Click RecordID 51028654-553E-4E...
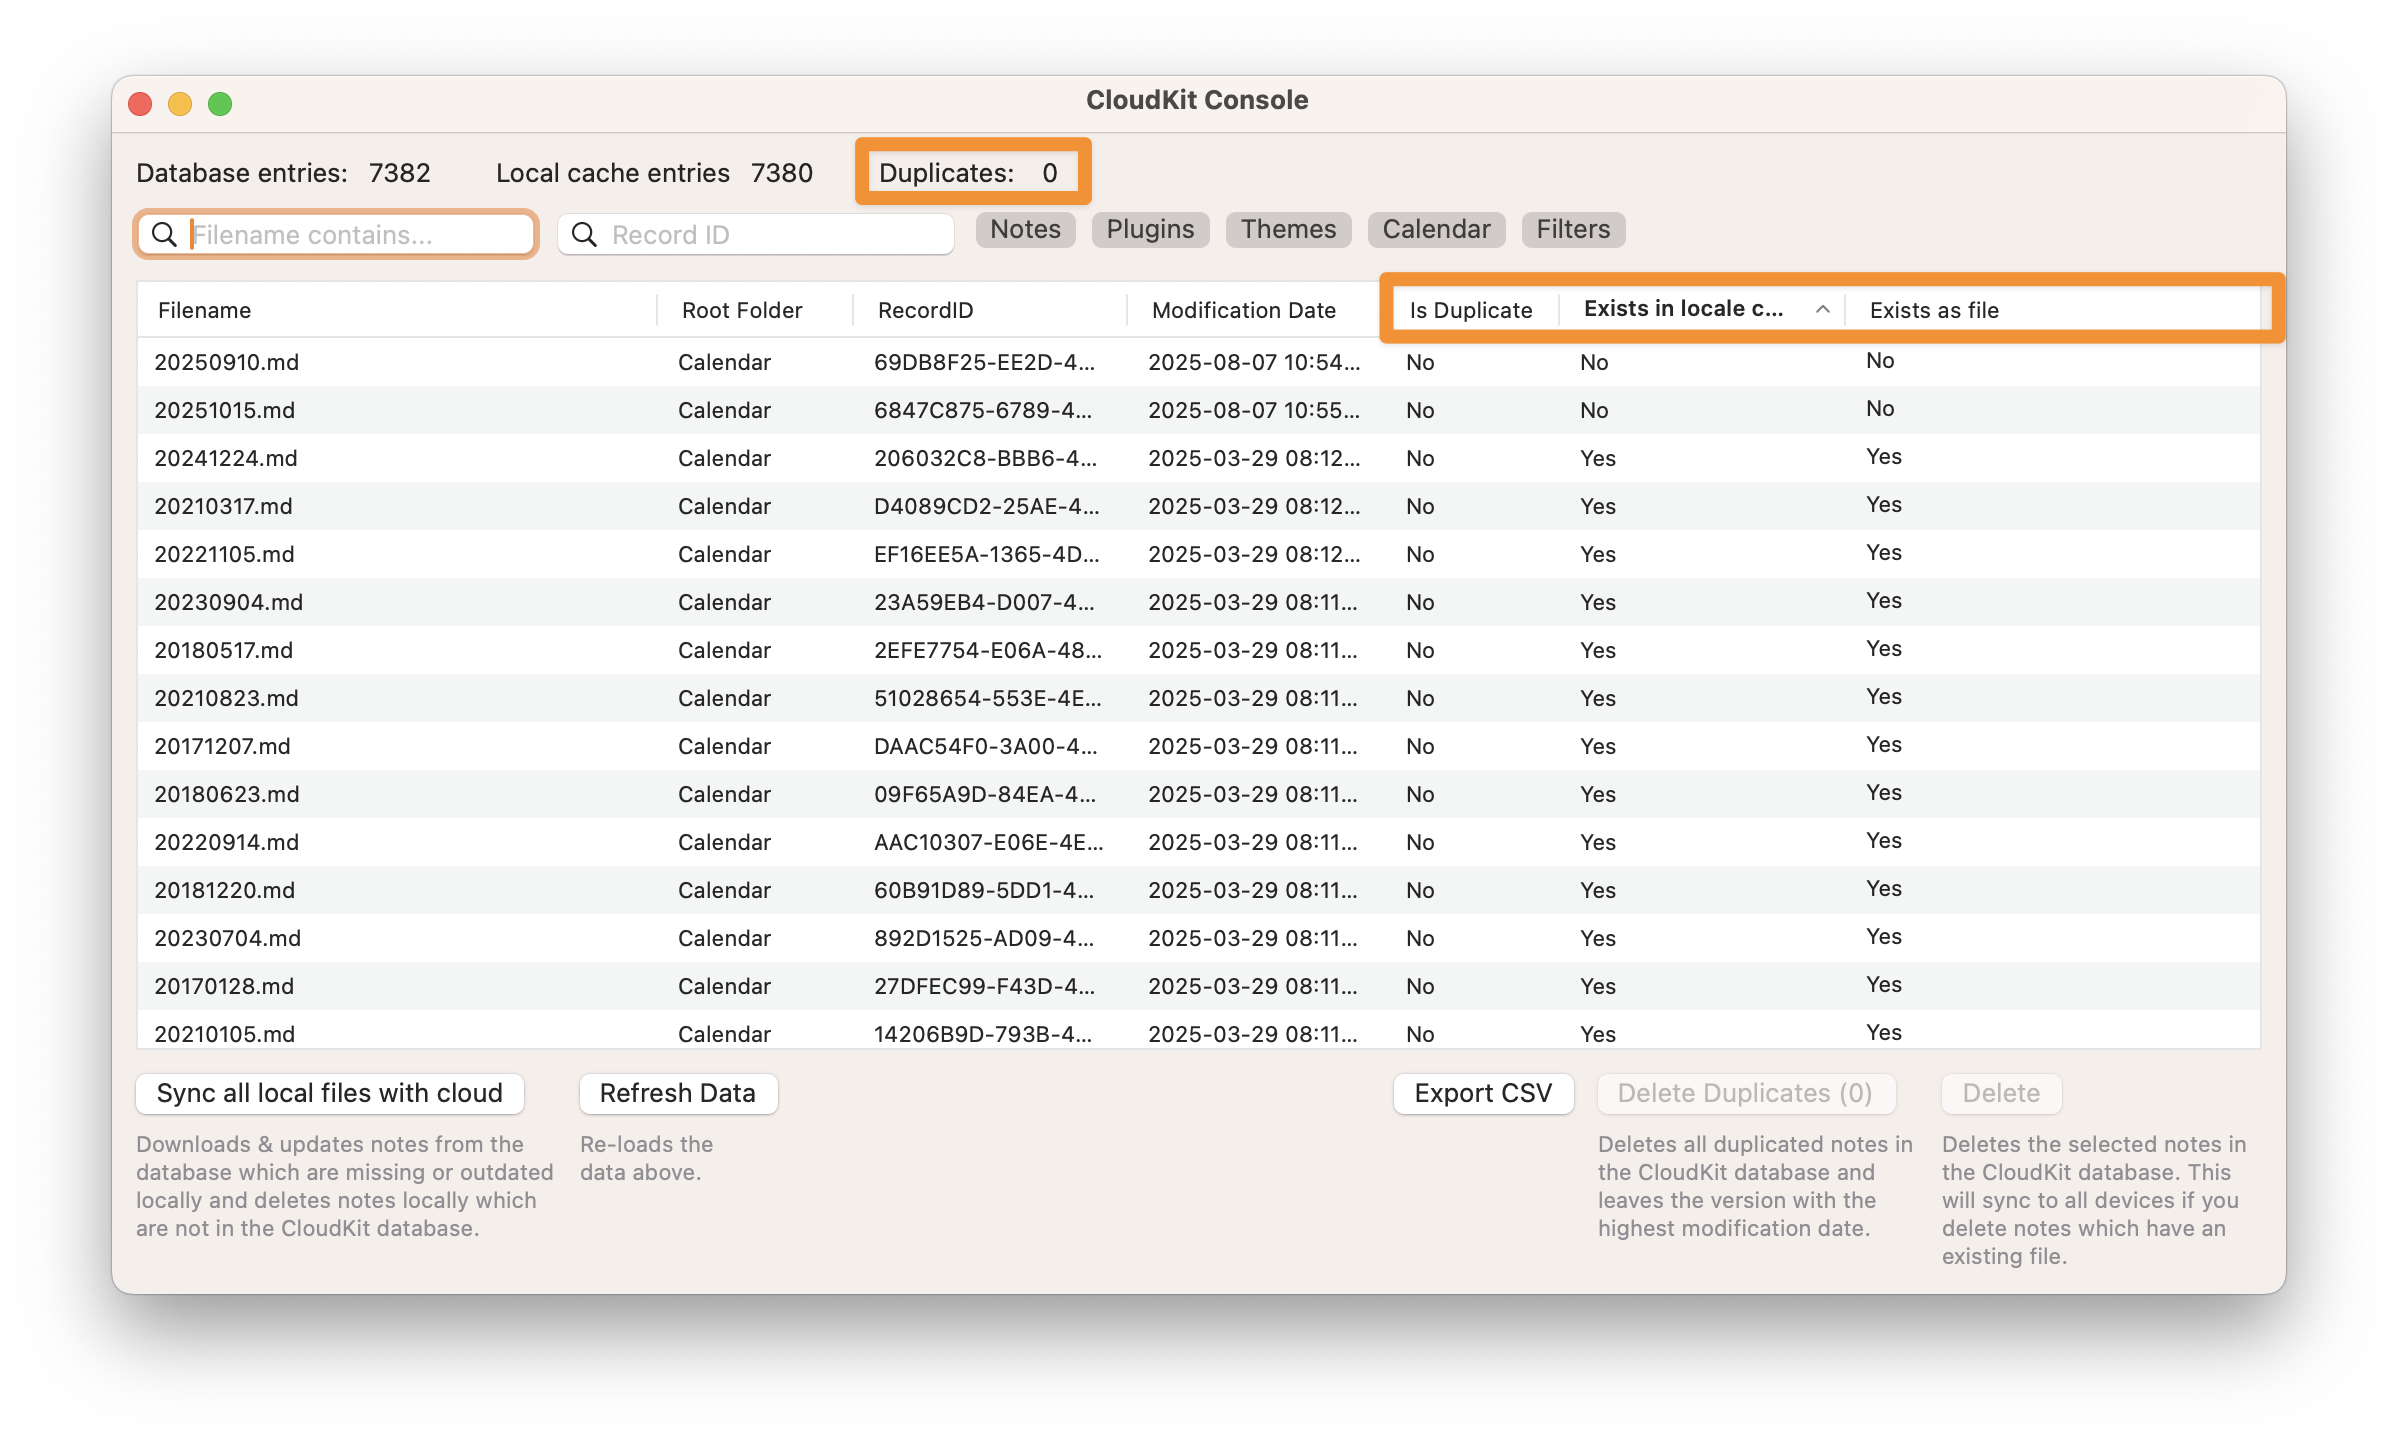 click(988, 698)
